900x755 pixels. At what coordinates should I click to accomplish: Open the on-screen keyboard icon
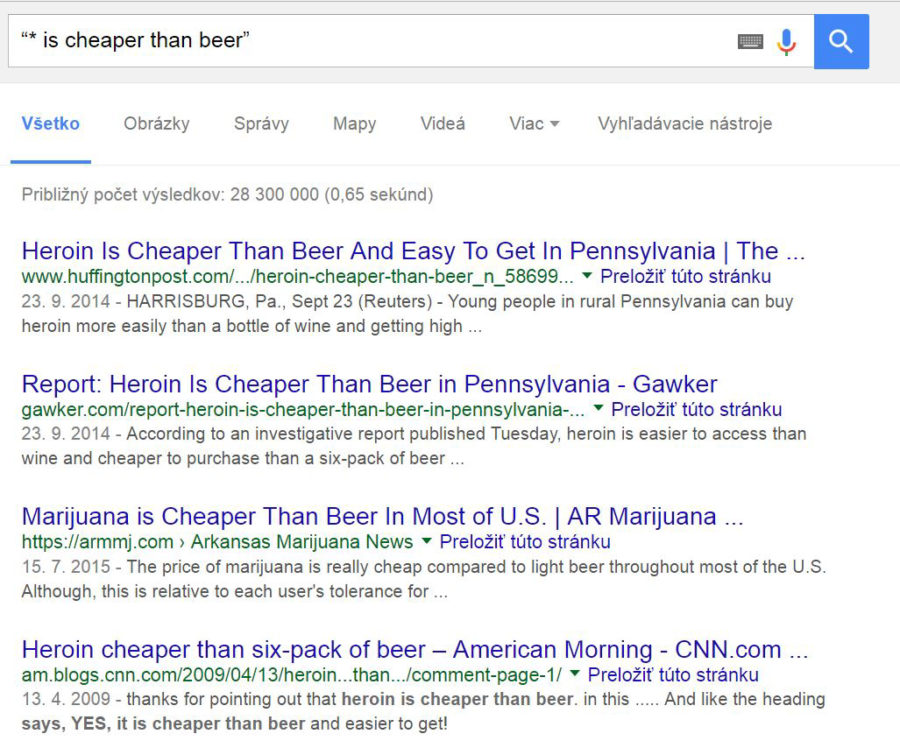(x=750, y=42)
